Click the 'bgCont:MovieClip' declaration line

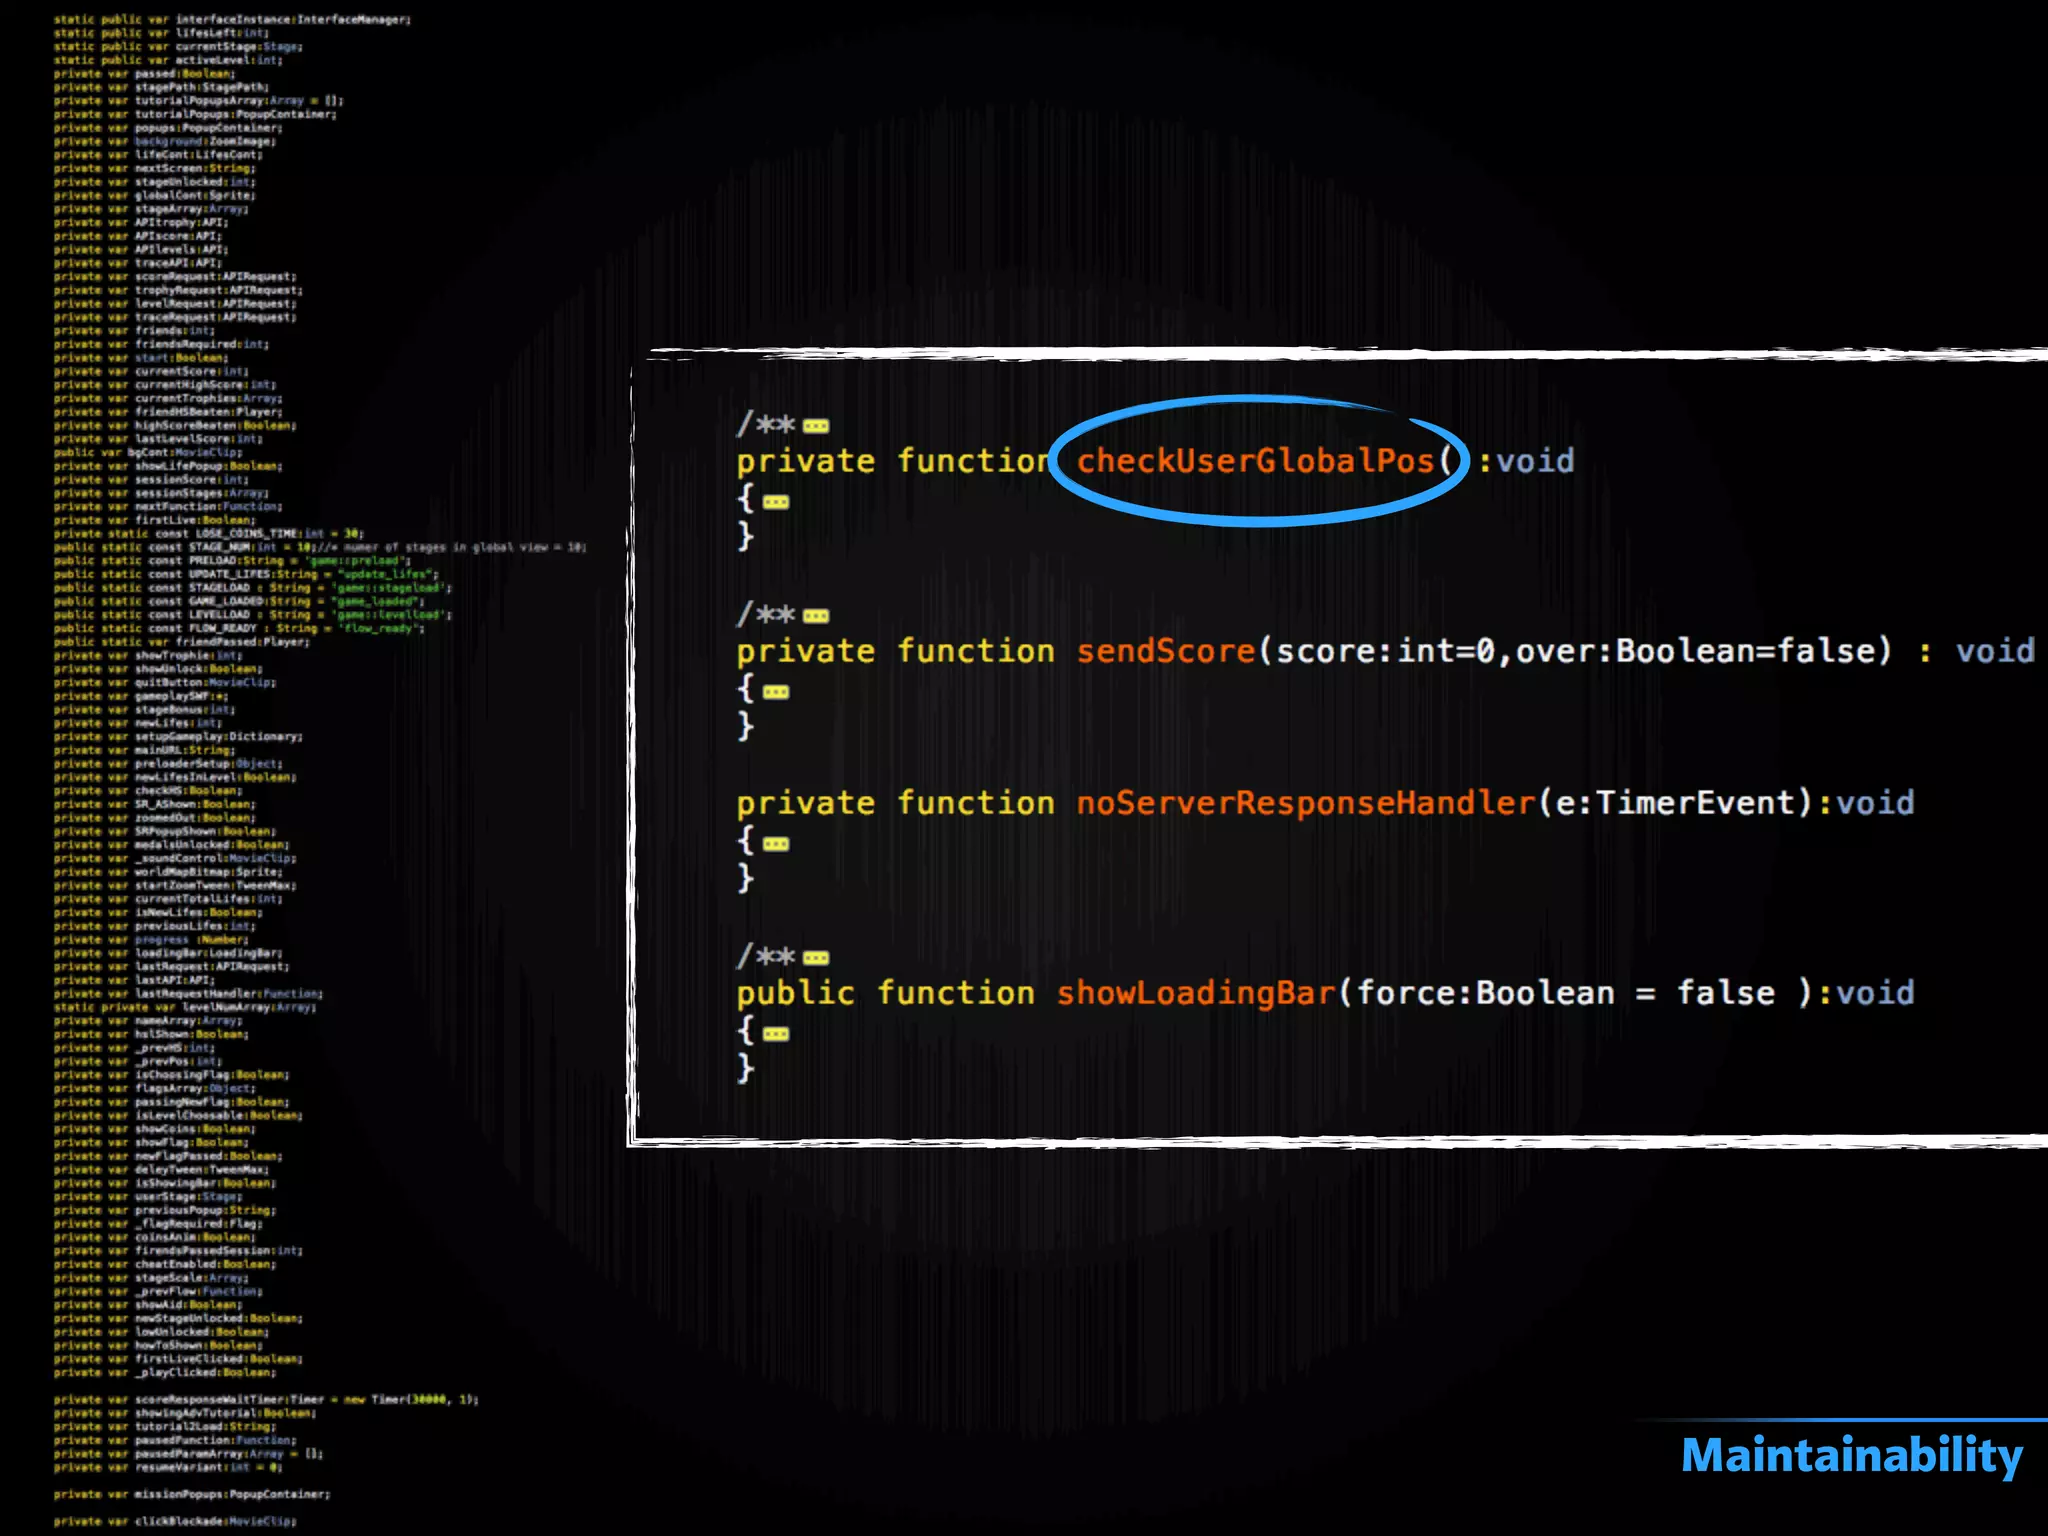(x=148, y=452)
